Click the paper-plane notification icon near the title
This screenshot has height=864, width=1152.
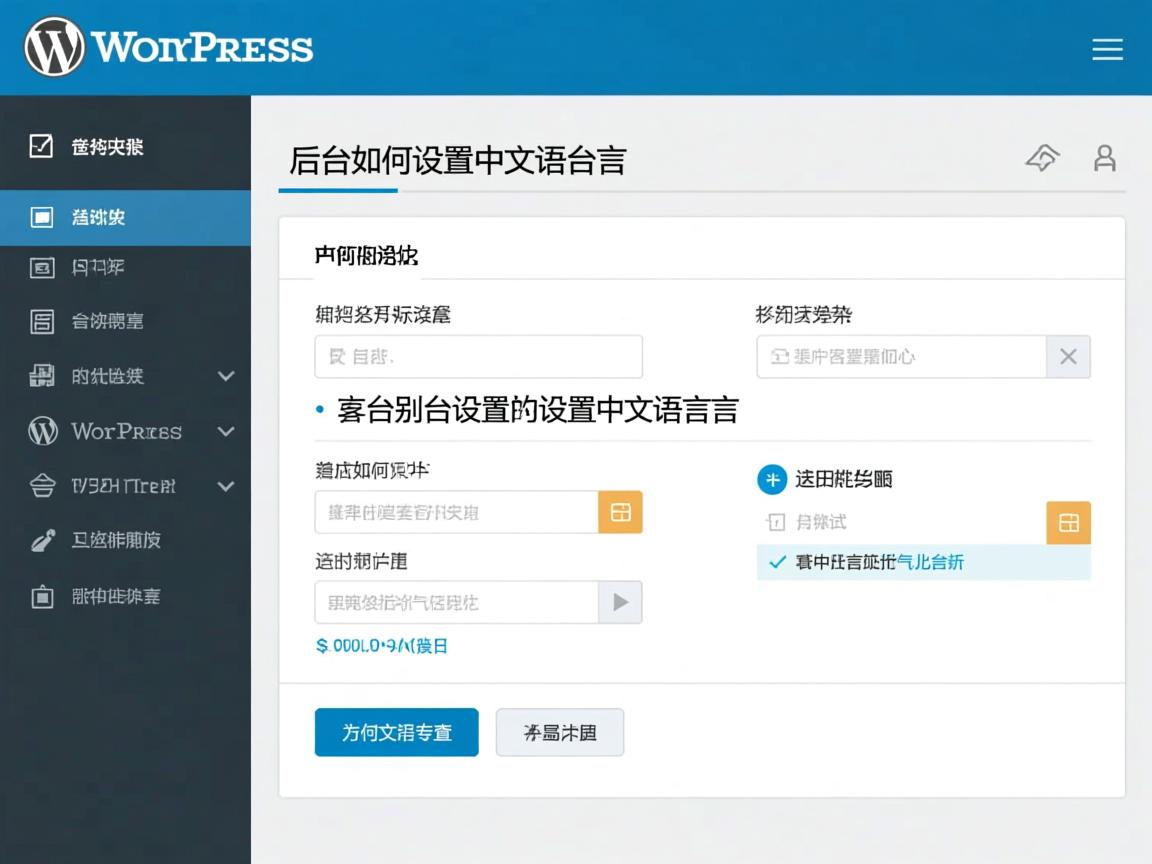(x=1042, y=158)
